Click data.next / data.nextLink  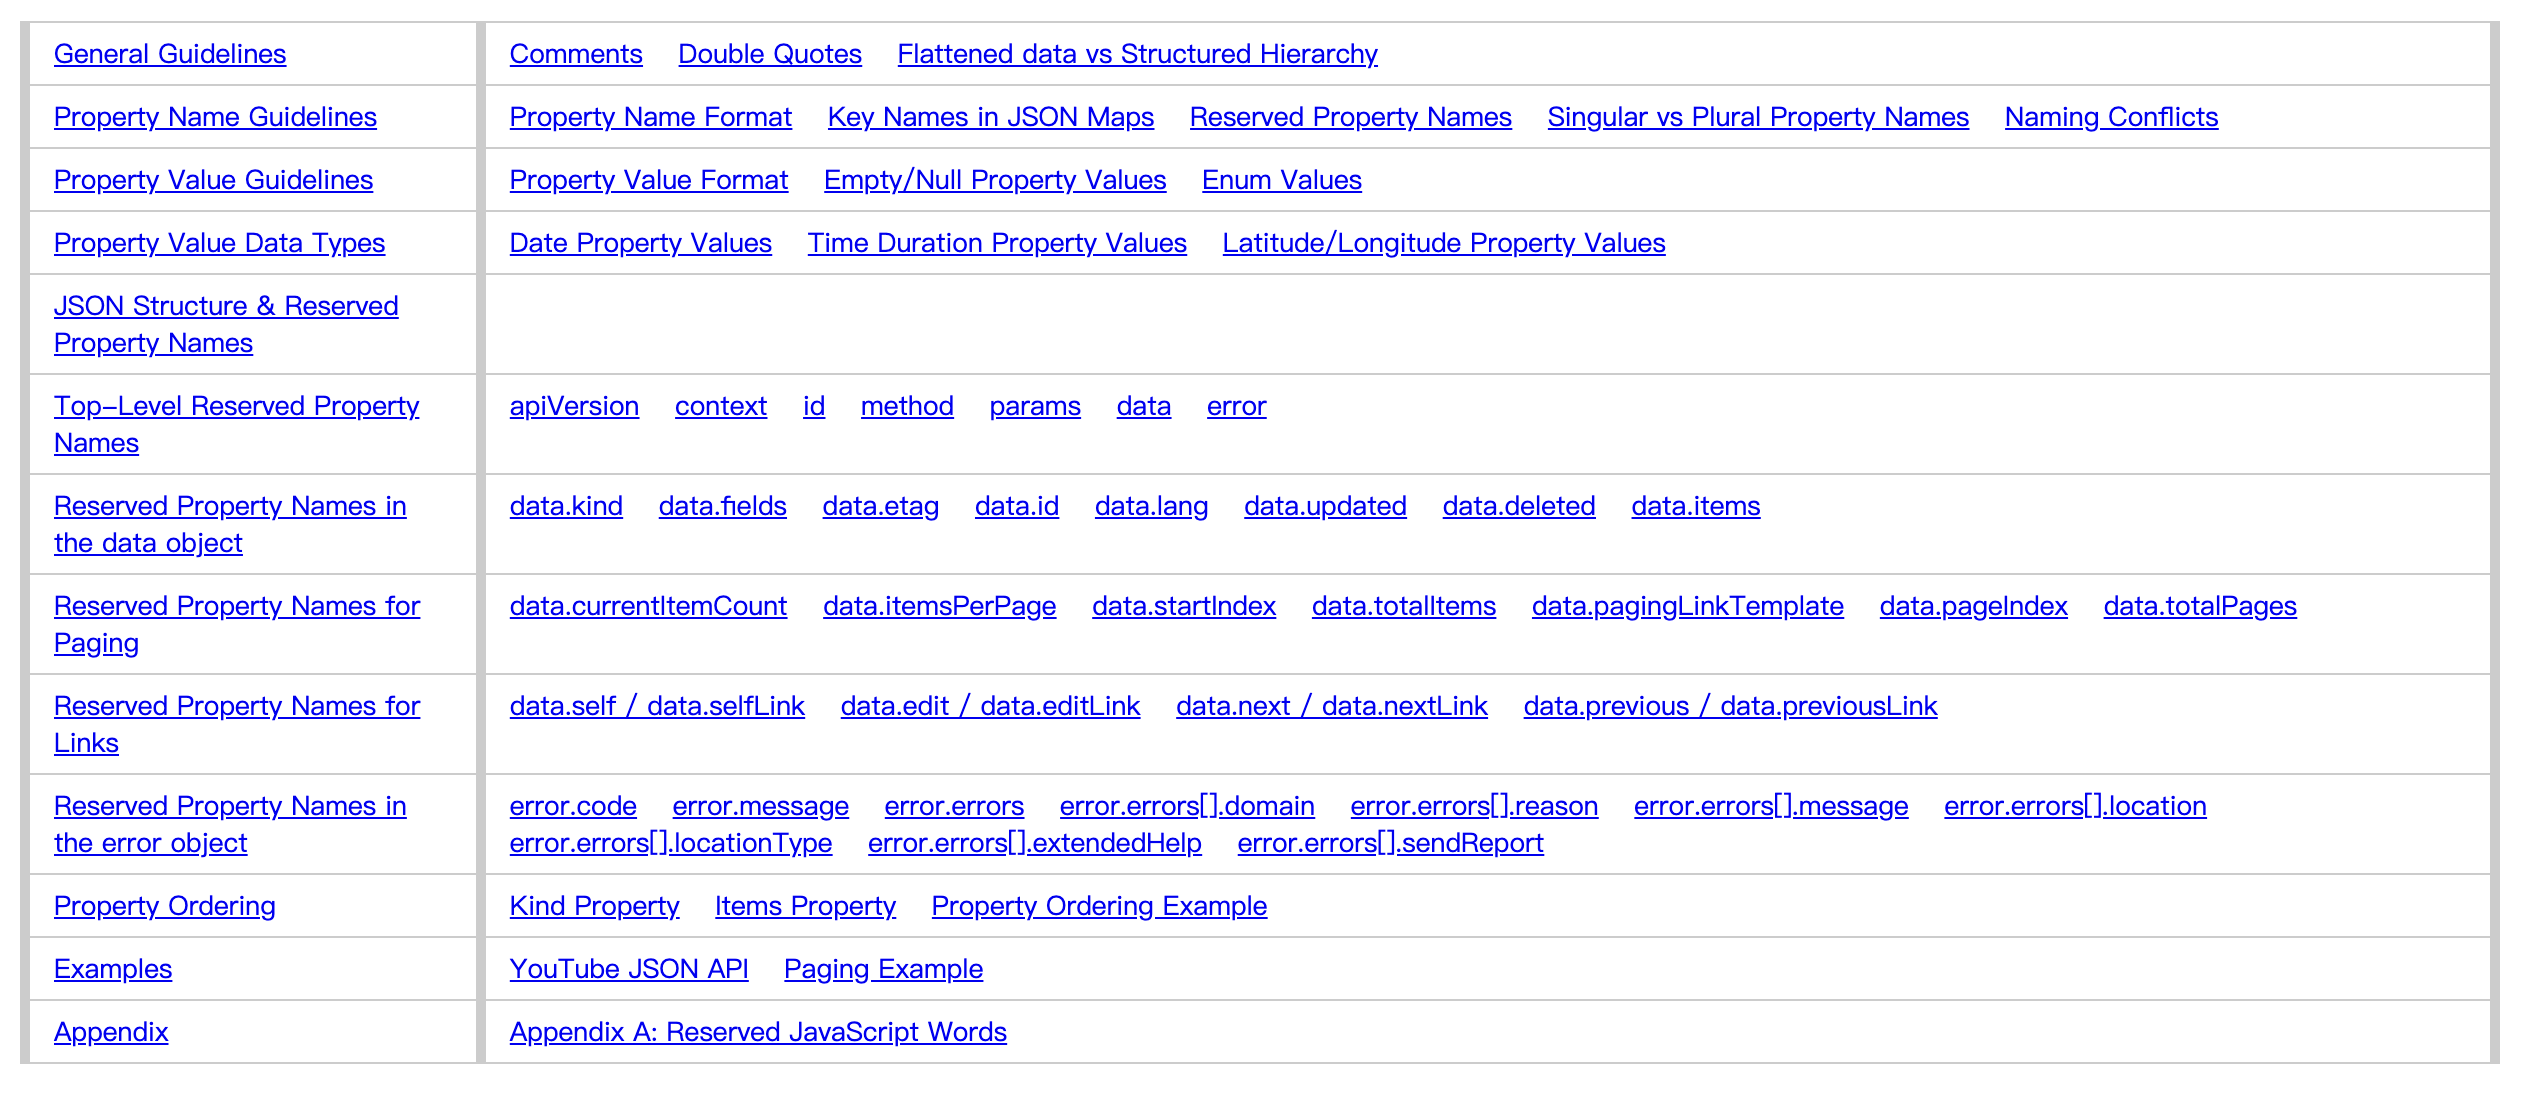tap(1331, 706)
